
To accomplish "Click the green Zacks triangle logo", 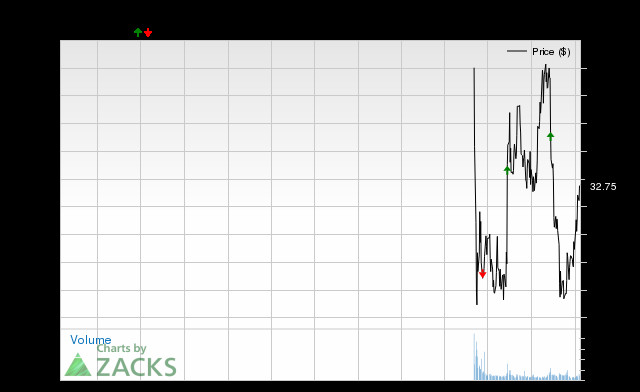I will pyautogui.click(x=78, y=365).
